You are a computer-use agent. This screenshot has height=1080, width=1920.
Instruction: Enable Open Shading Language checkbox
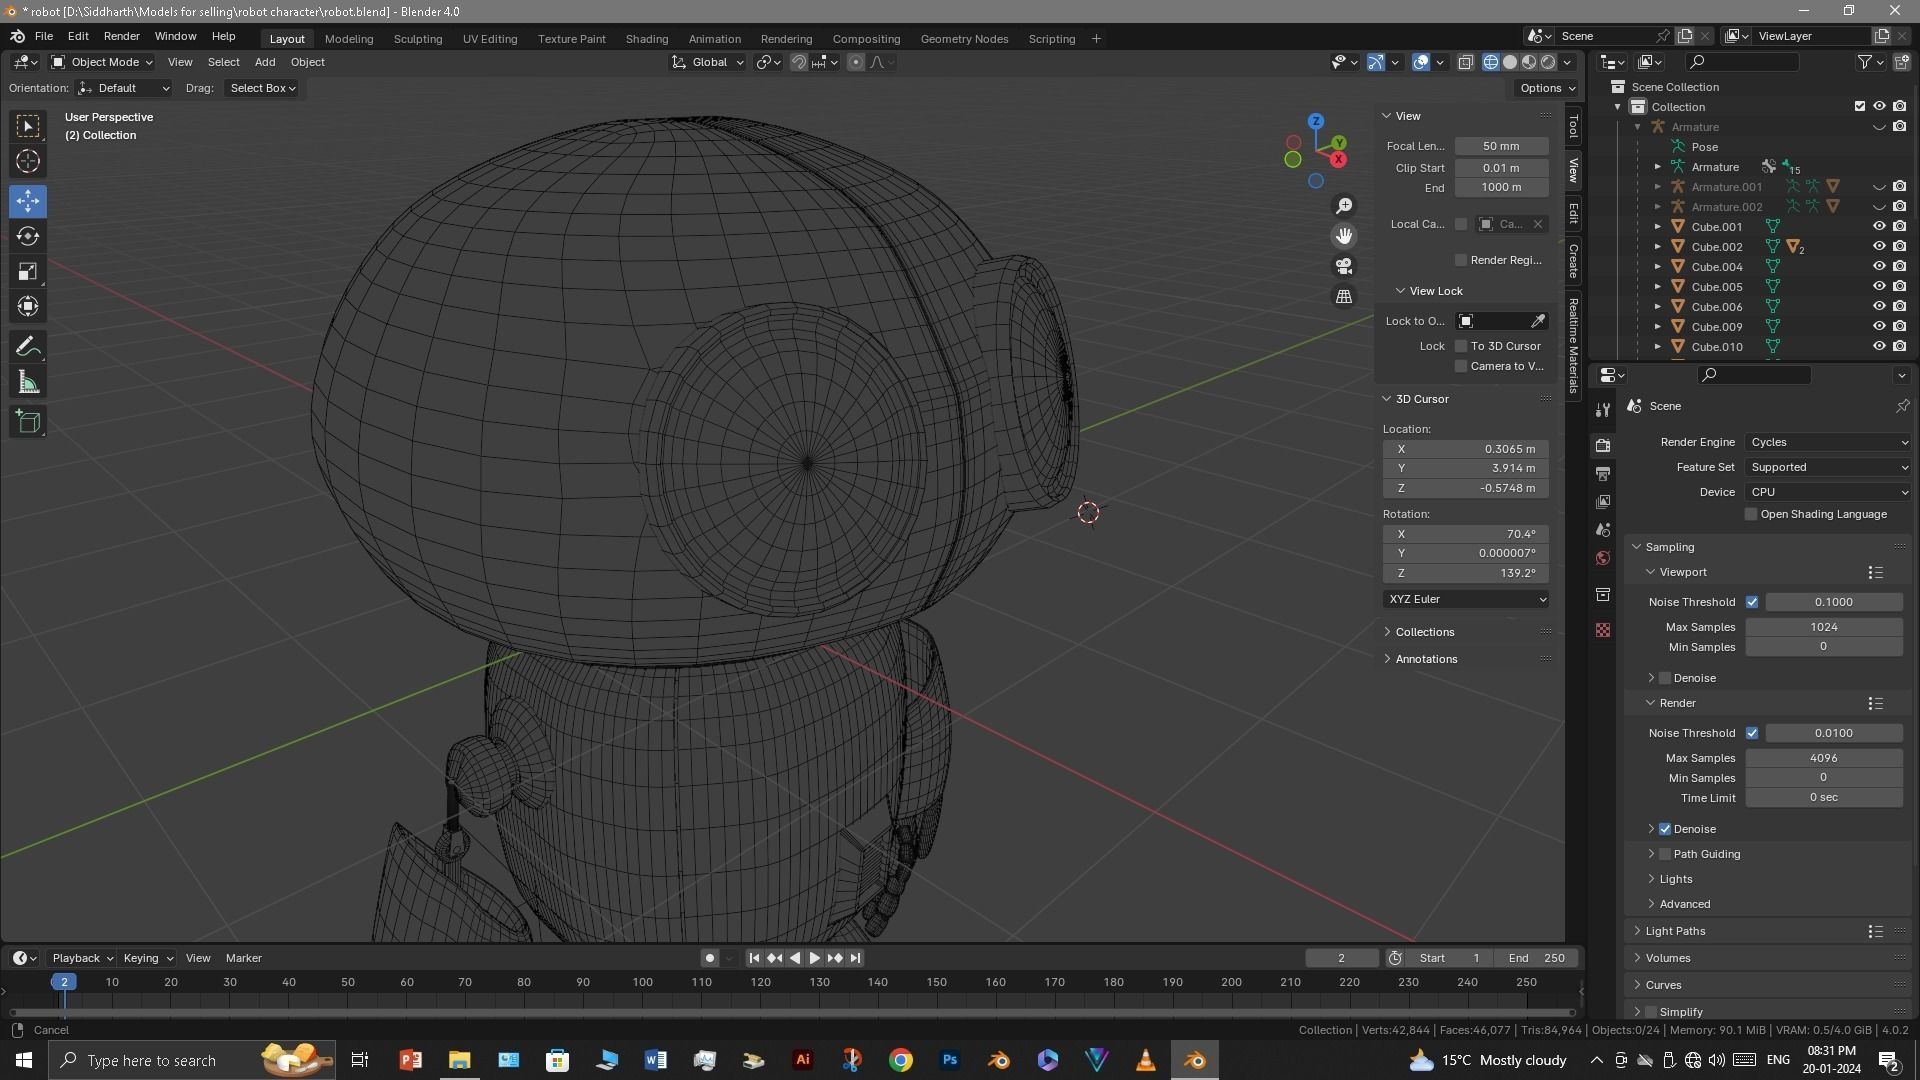coord(1751,514)
